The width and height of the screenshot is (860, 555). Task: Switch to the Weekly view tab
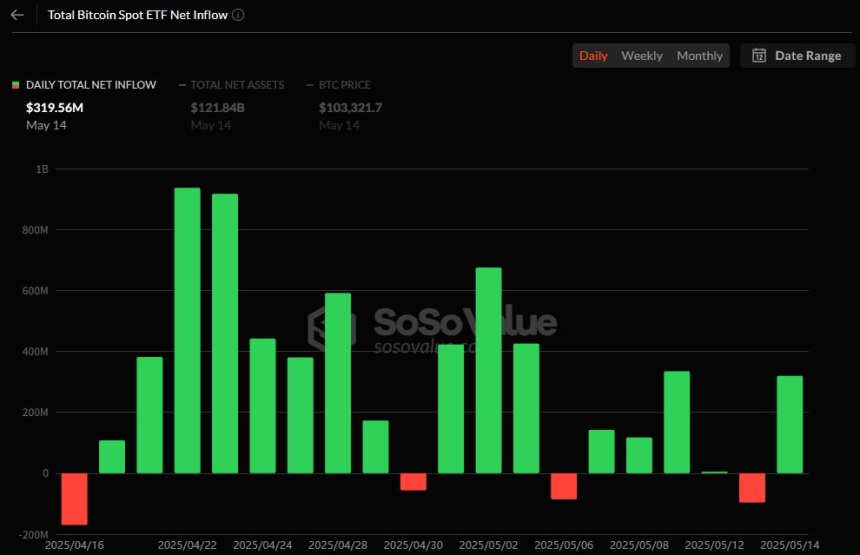tap(641, 56)
